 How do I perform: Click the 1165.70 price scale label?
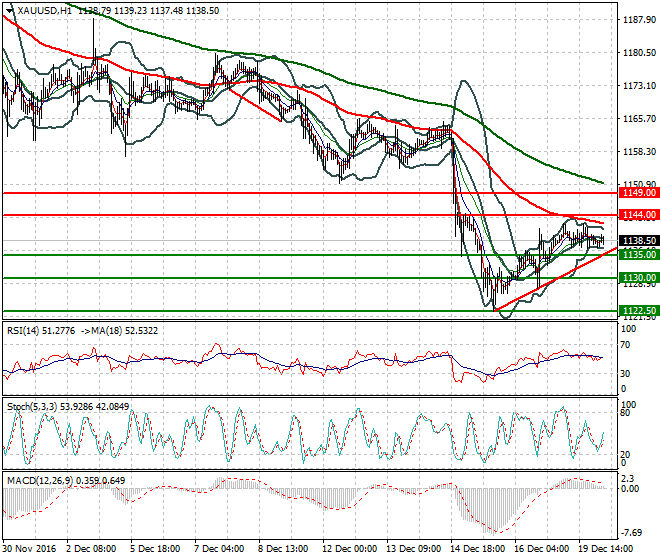click(639, 119)
